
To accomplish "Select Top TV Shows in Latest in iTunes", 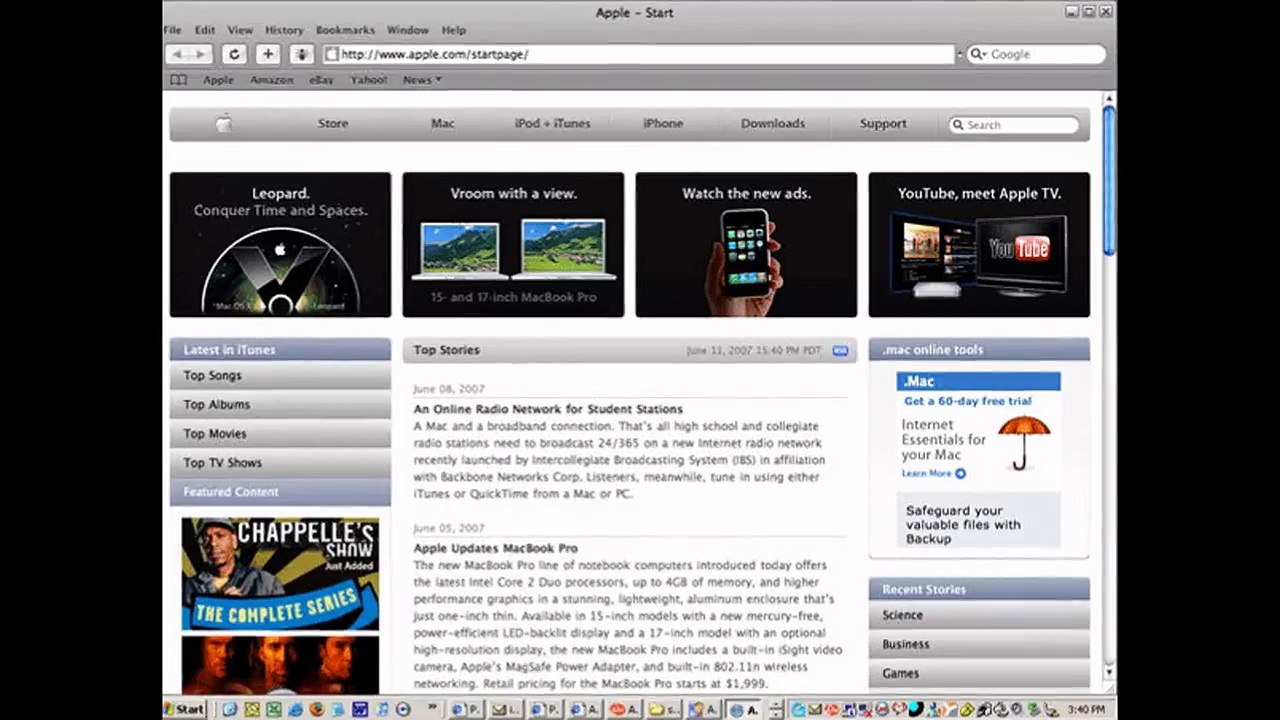I will (x=280, y=463).
